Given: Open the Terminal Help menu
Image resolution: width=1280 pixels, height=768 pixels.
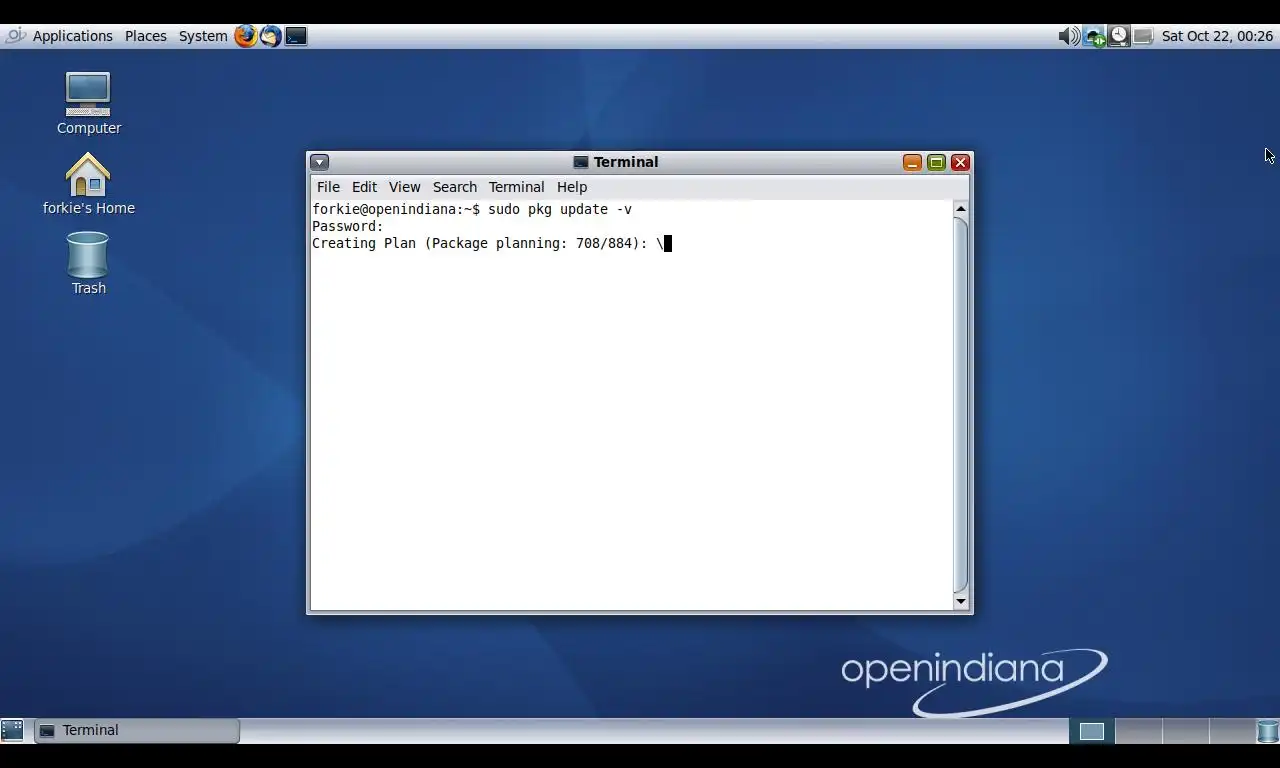Looking at the screenshot, I should [x=572, y=187].
